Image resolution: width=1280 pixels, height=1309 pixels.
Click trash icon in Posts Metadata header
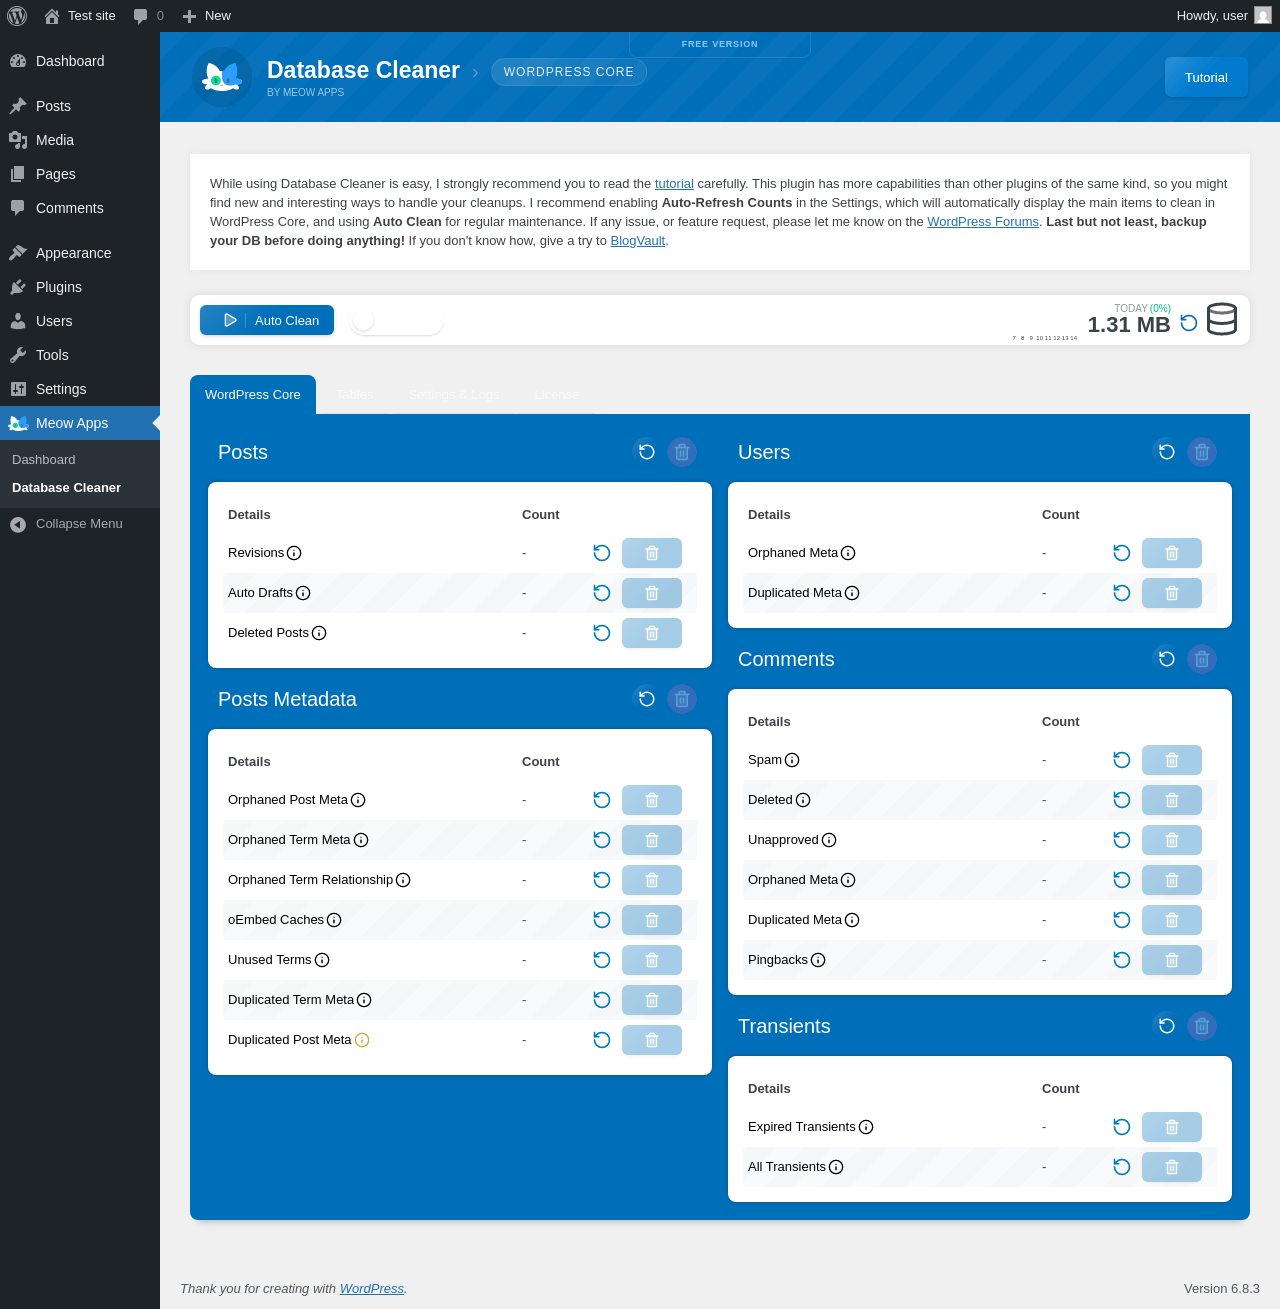pyautogui.click(x=682, y=699)
